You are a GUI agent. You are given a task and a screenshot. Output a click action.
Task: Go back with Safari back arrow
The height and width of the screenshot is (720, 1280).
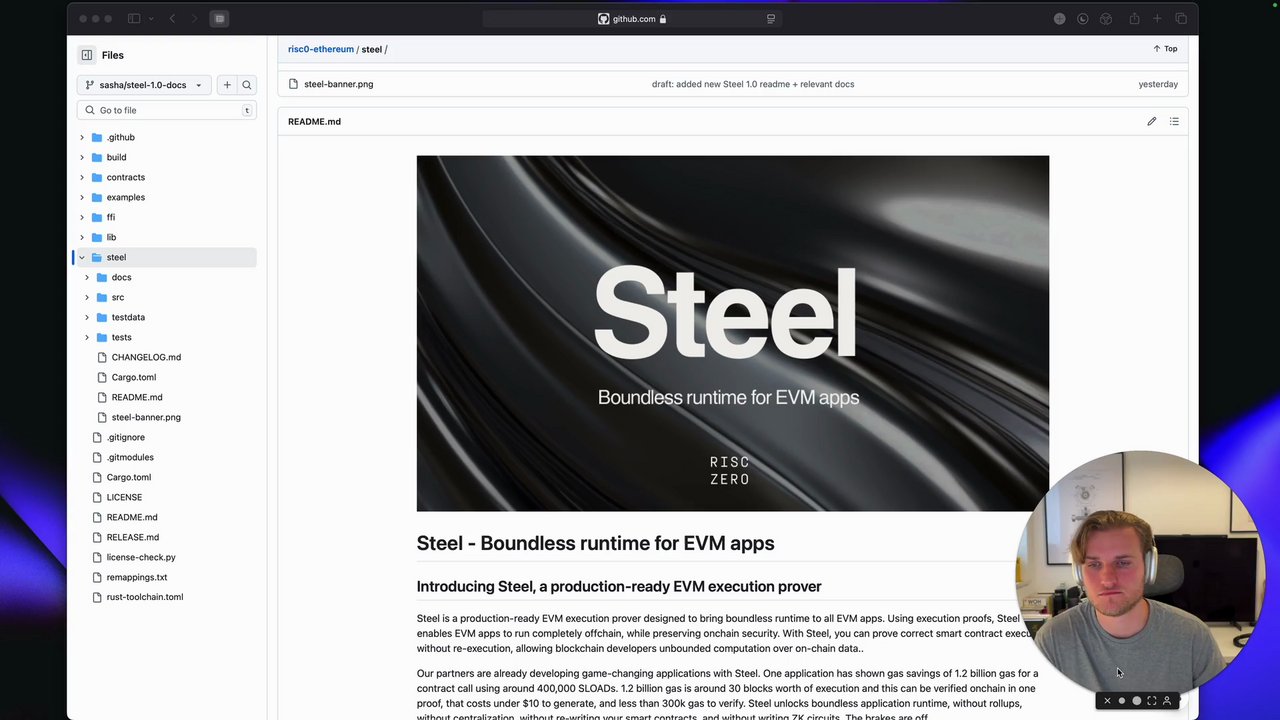(x=172, y=18)
